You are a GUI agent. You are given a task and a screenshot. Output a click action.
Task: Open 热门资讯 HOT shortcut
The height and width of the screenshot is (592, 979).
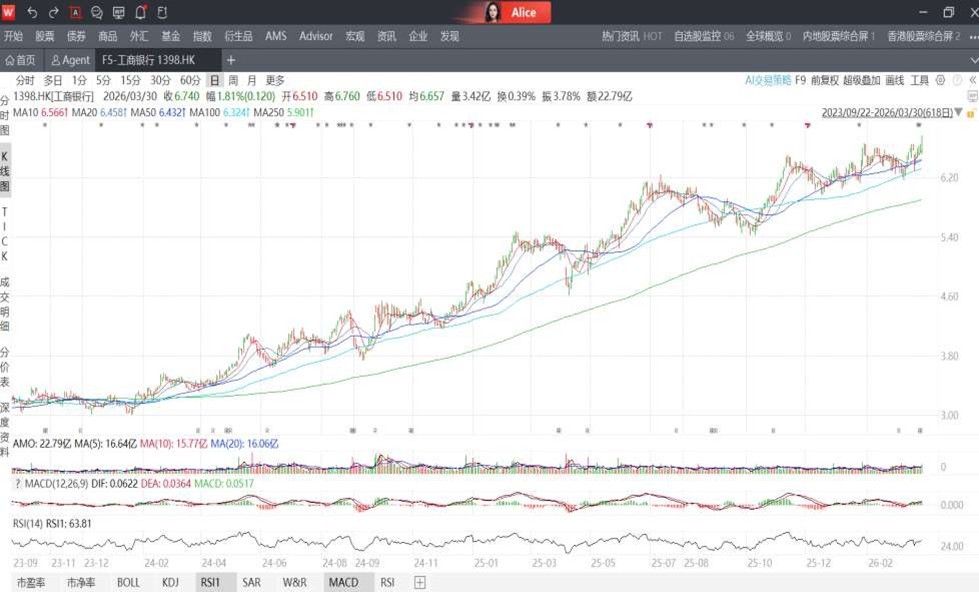(x=631, y=36)
